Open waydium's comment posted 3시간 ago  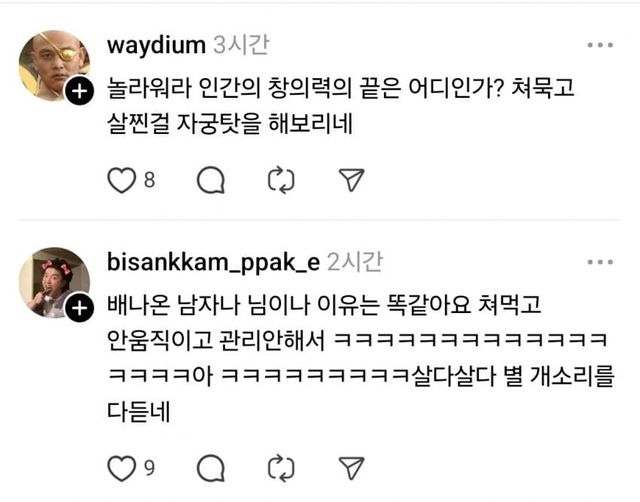click(341, 105)
